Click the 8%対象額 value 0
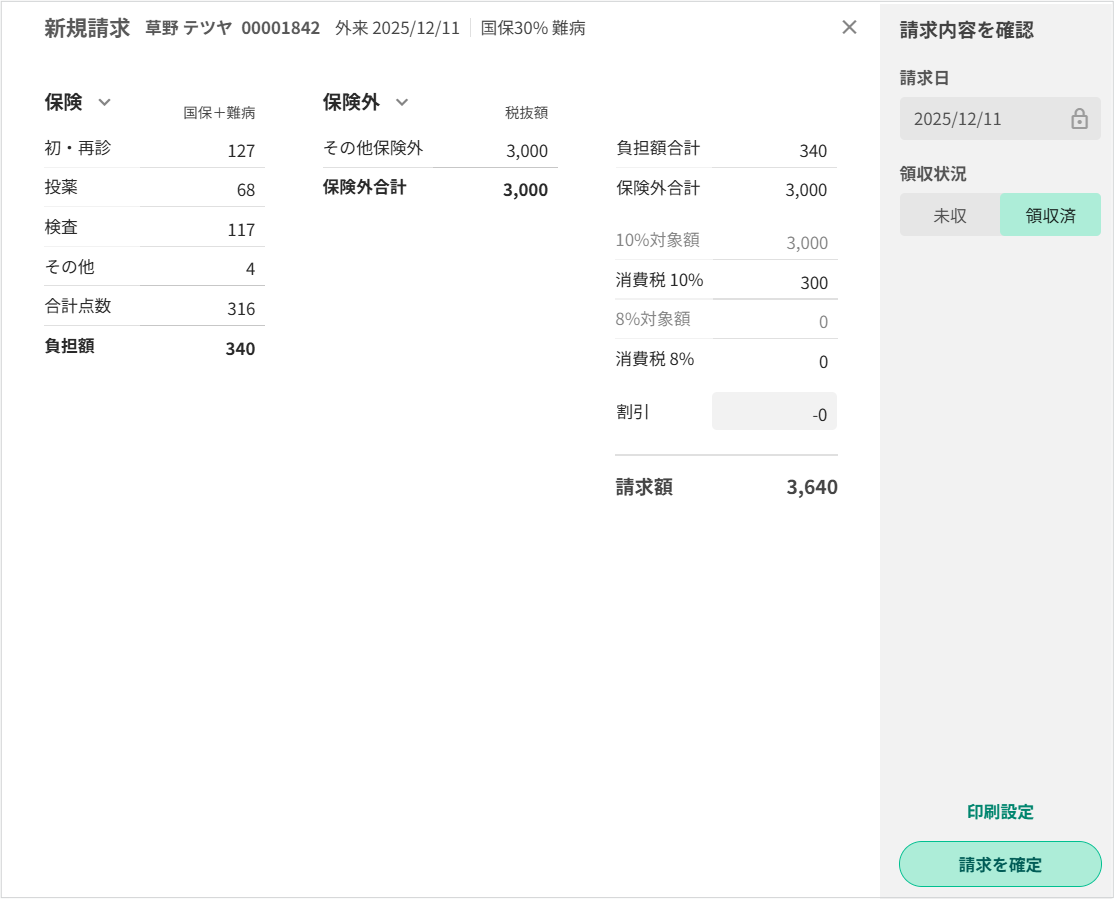This screenshot has height=899, width=1115. tap(823, 322)
